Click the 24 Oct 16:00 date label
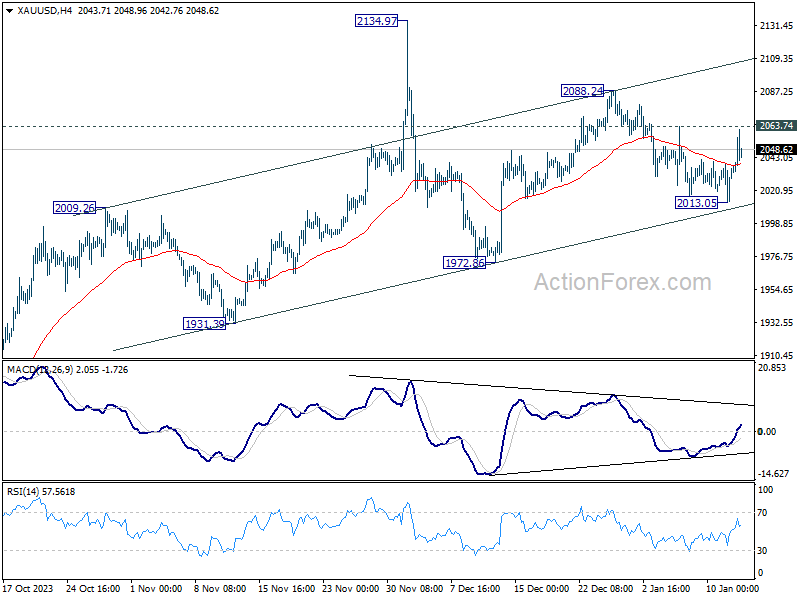The image size is (800, 600). click(93, 588)
